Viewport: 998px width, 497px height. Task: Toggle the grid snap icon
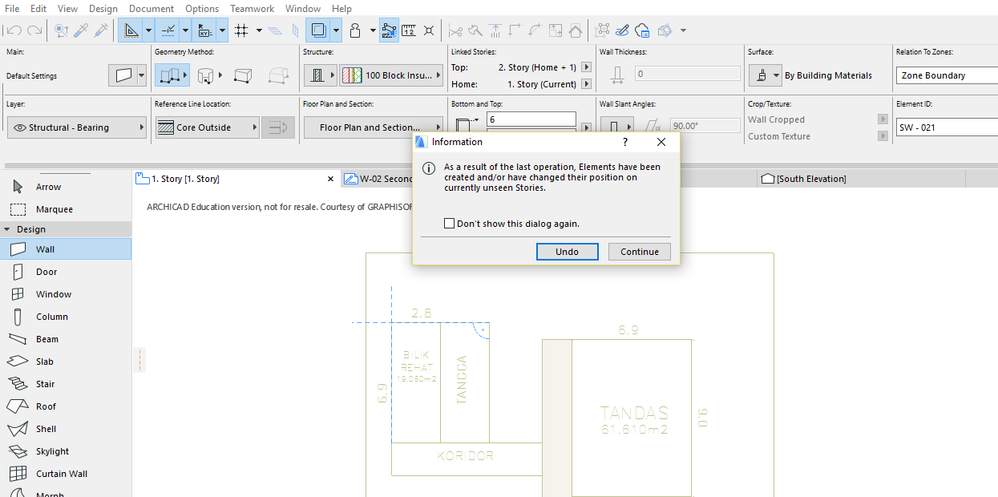(241, 30)
